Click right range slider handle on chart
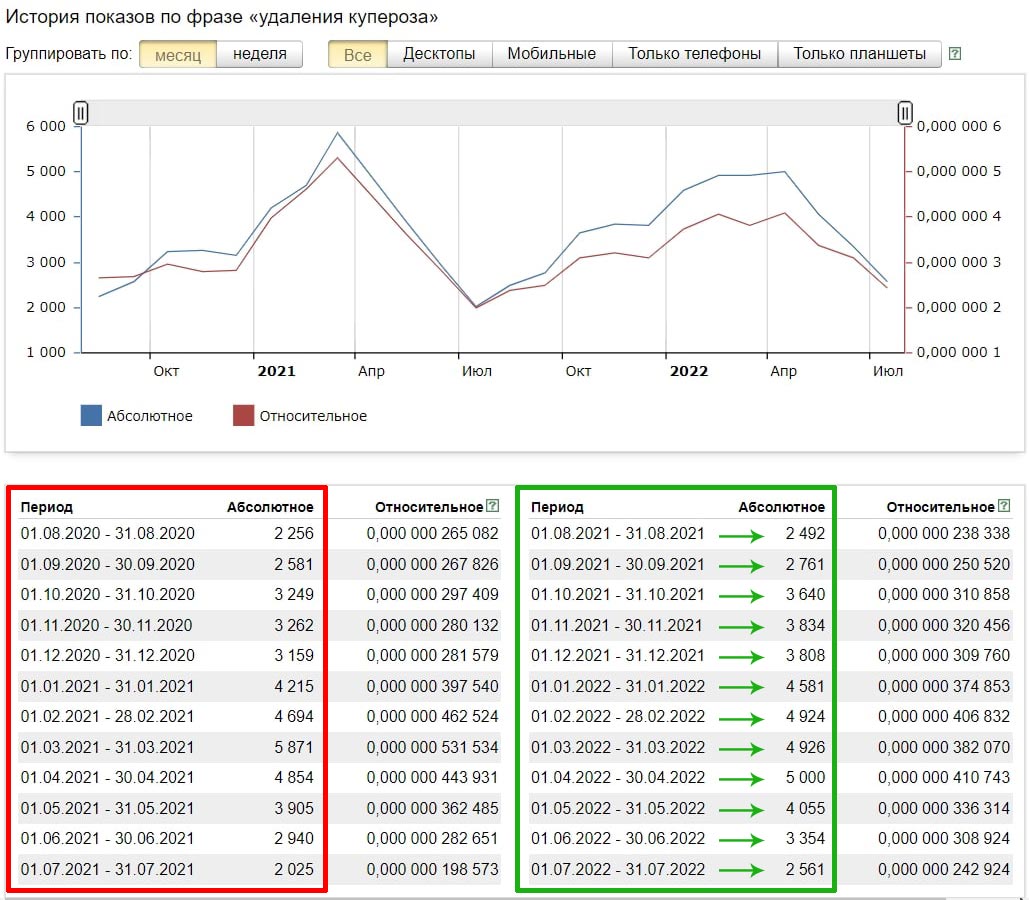 pos(905,113)
